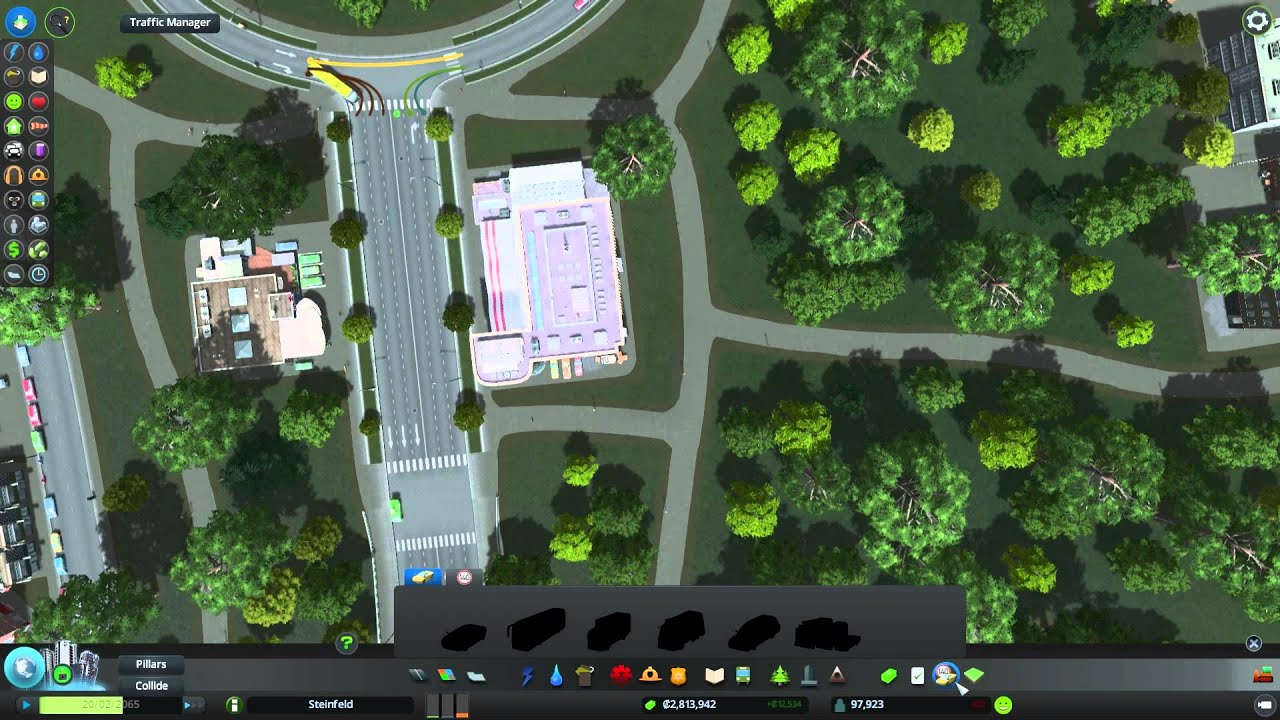Switch to the yellow car vehicles tab
This screenshot has width=1280, height=720.
(424, 577)
